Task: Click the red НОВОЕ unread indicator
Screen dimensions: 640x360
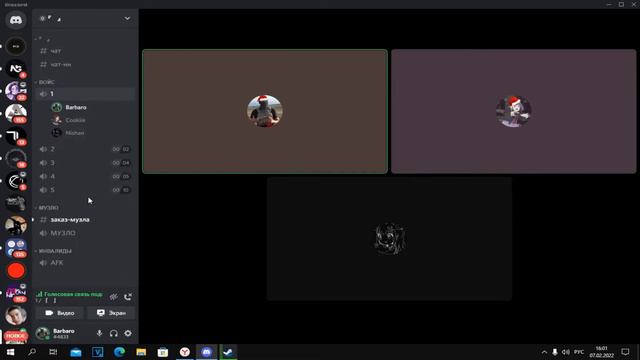Action: point(16,336)
